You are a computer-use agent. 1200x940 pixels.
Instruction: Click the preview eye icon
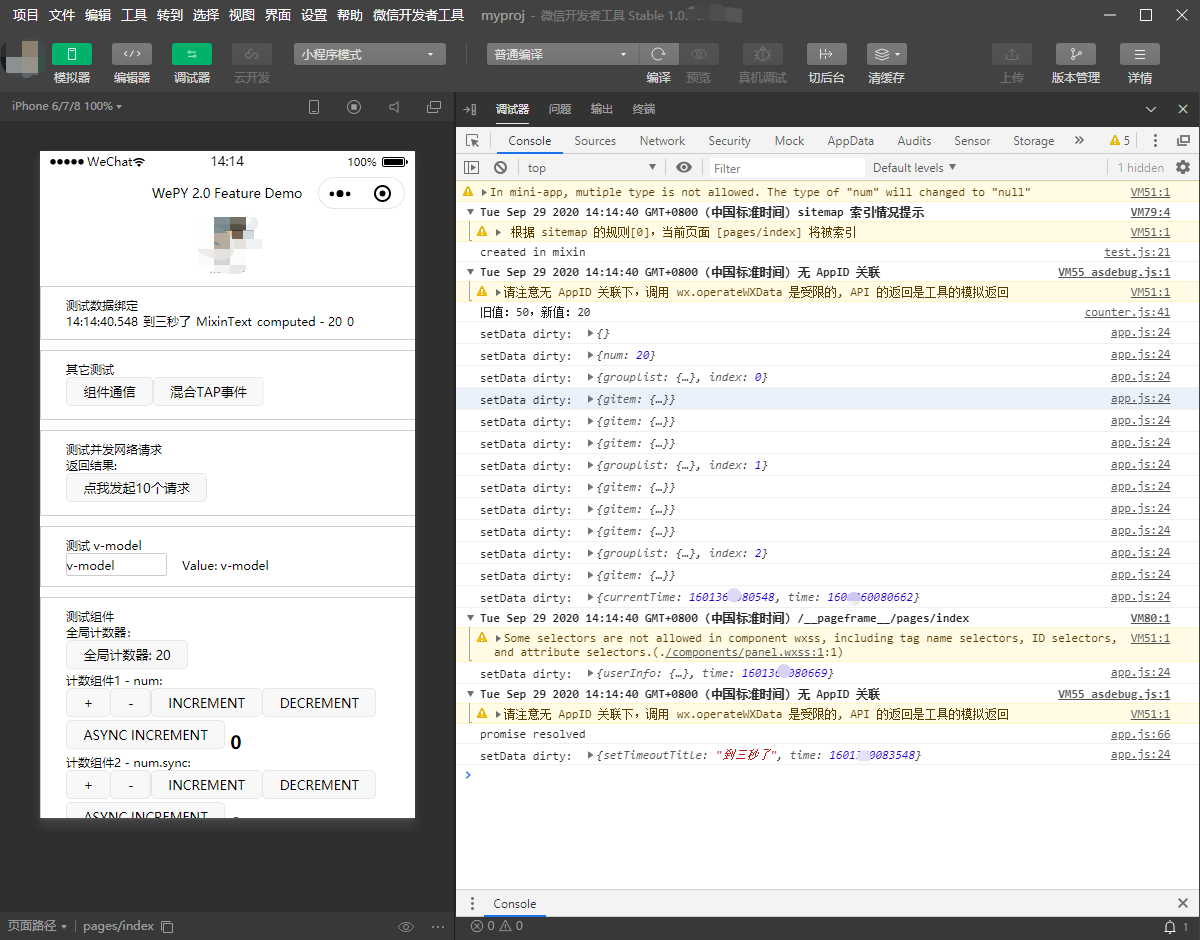point(699,55)
